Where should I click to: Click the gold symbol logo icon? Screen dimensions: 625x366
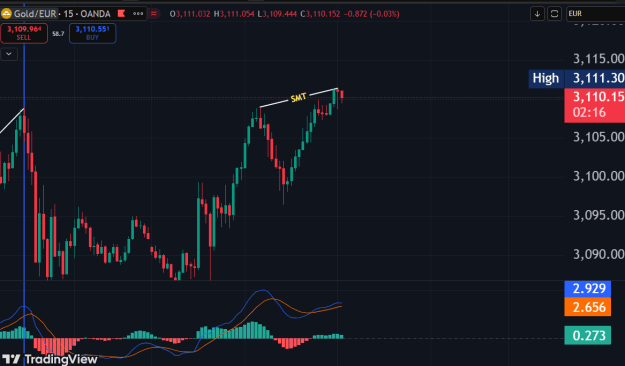[6, 14]
